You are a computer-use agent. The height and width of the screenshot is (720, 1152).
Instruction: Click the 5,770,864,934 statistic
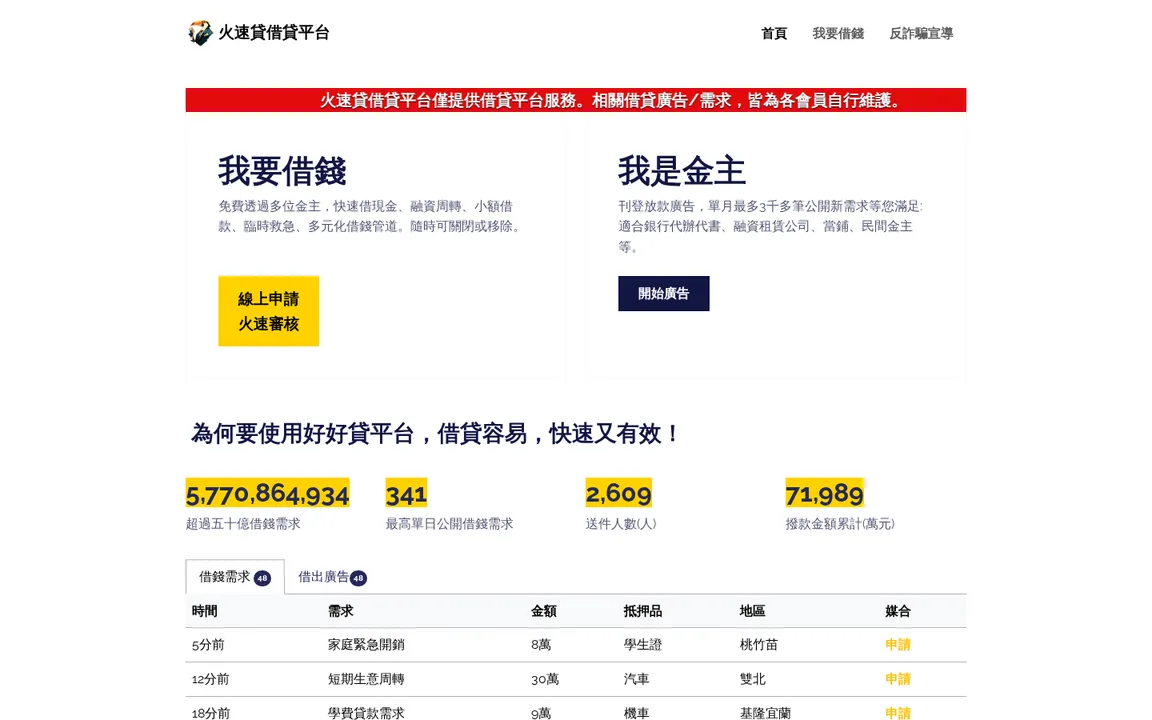click(267, 493)
